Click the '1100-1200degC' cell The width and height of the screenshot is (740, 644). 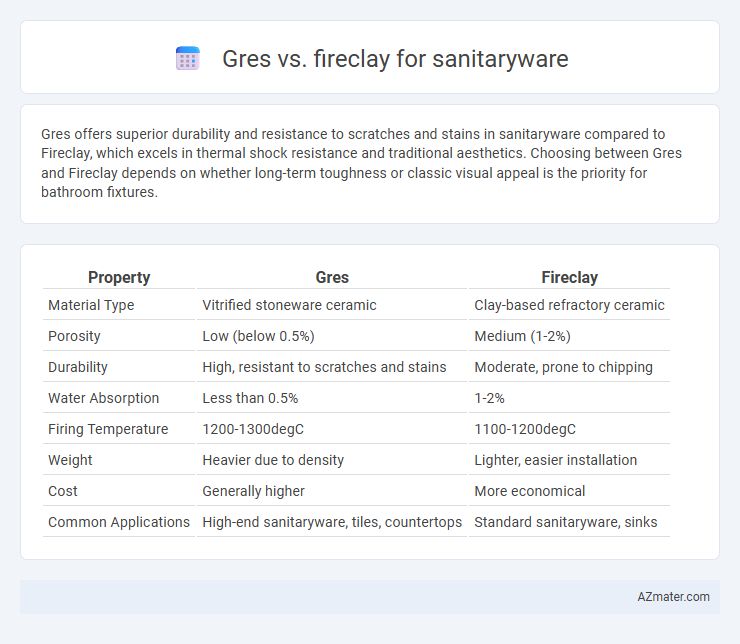click(x=525, y=429)
